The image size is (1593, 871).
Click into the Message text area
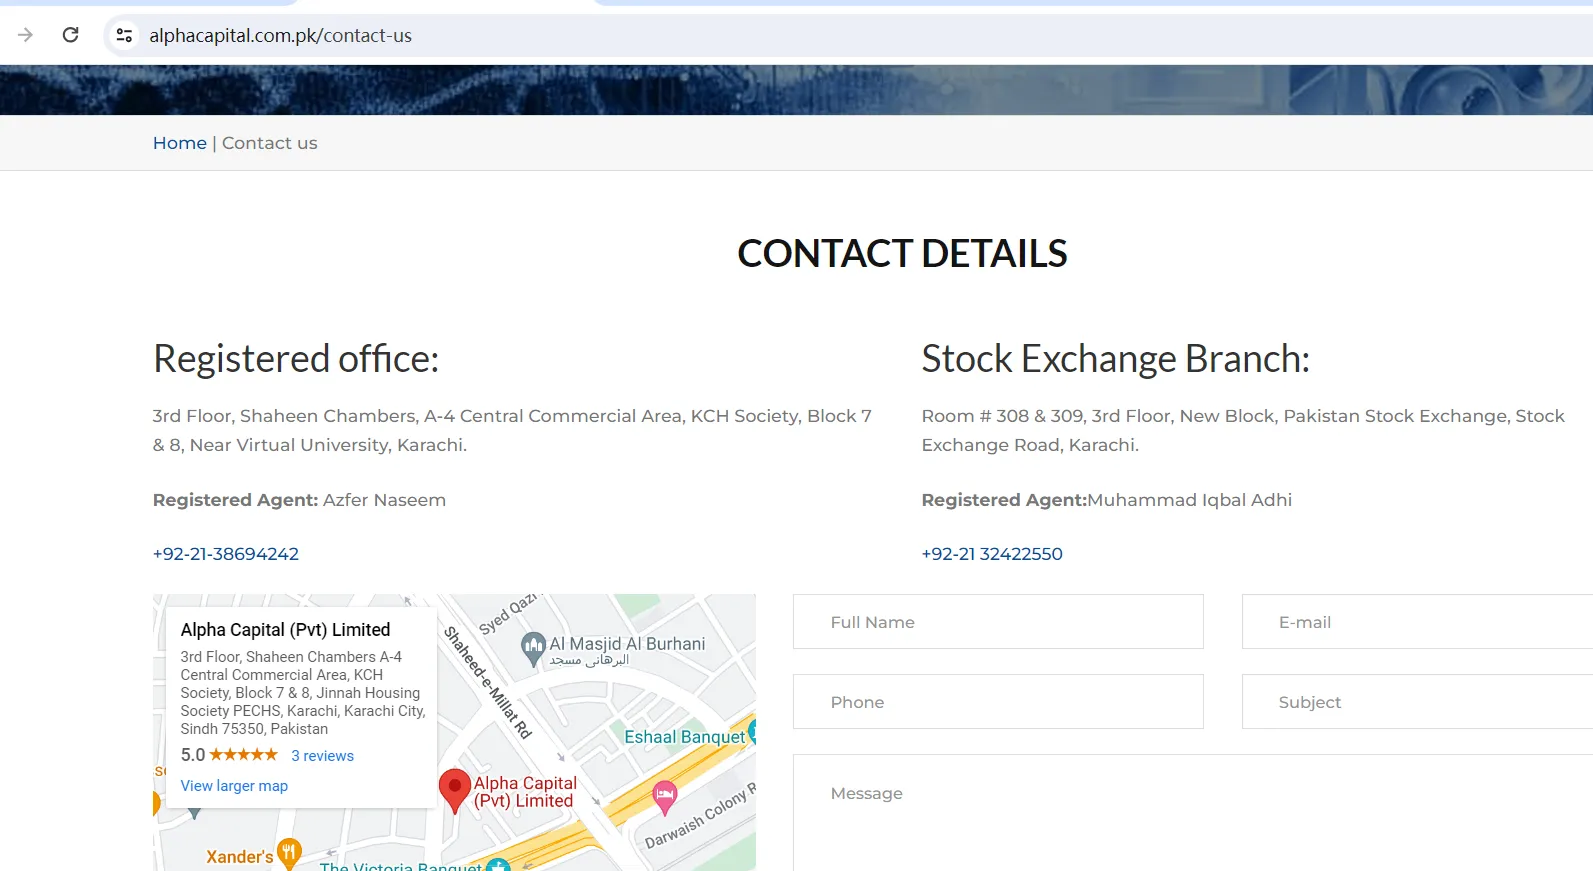tap(1193, 812)
